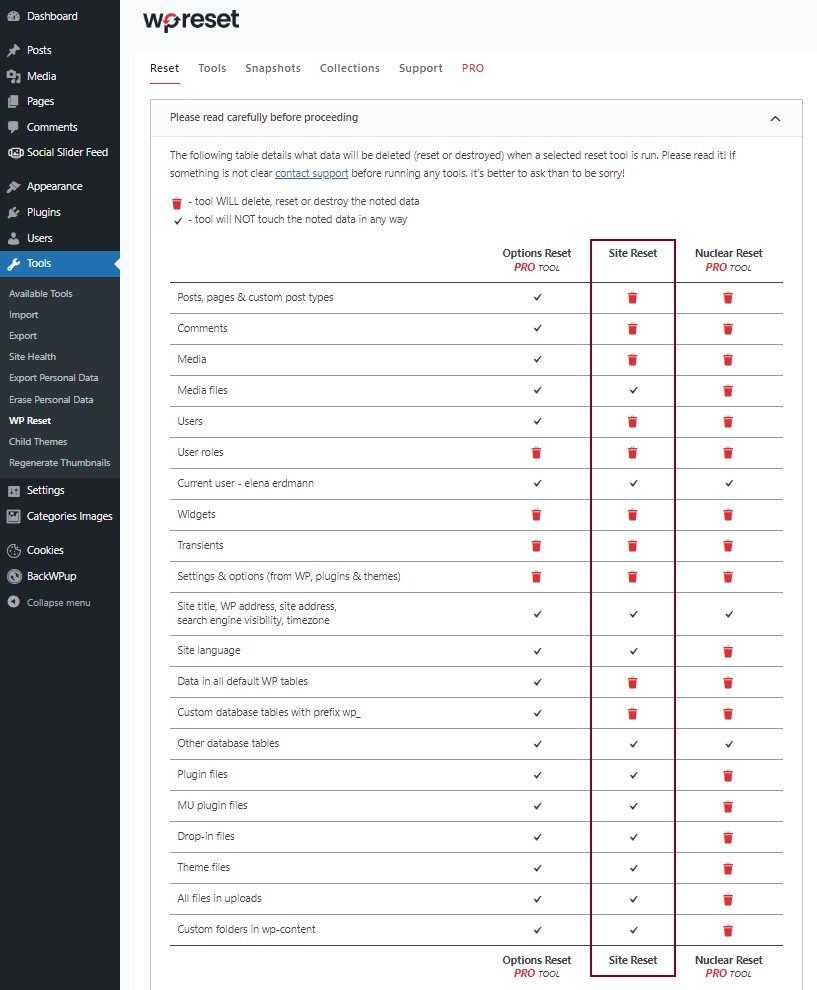Collapse the warning notice with the chevron
The image size is (817, 990).
click(775, 117)
